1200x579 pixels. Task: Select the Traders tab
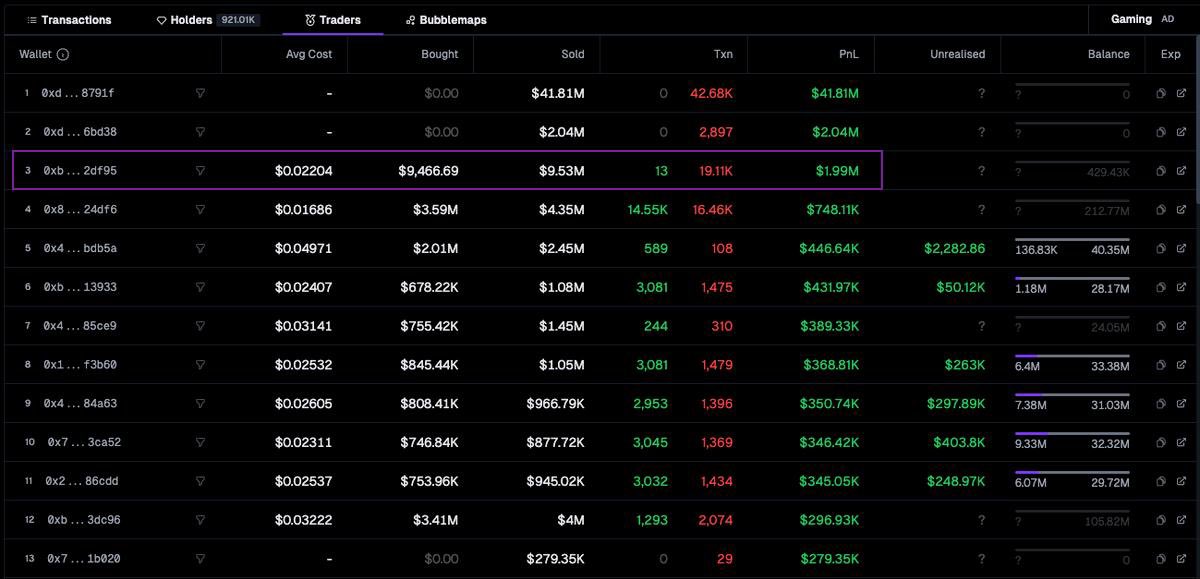[x=333, y=20]
